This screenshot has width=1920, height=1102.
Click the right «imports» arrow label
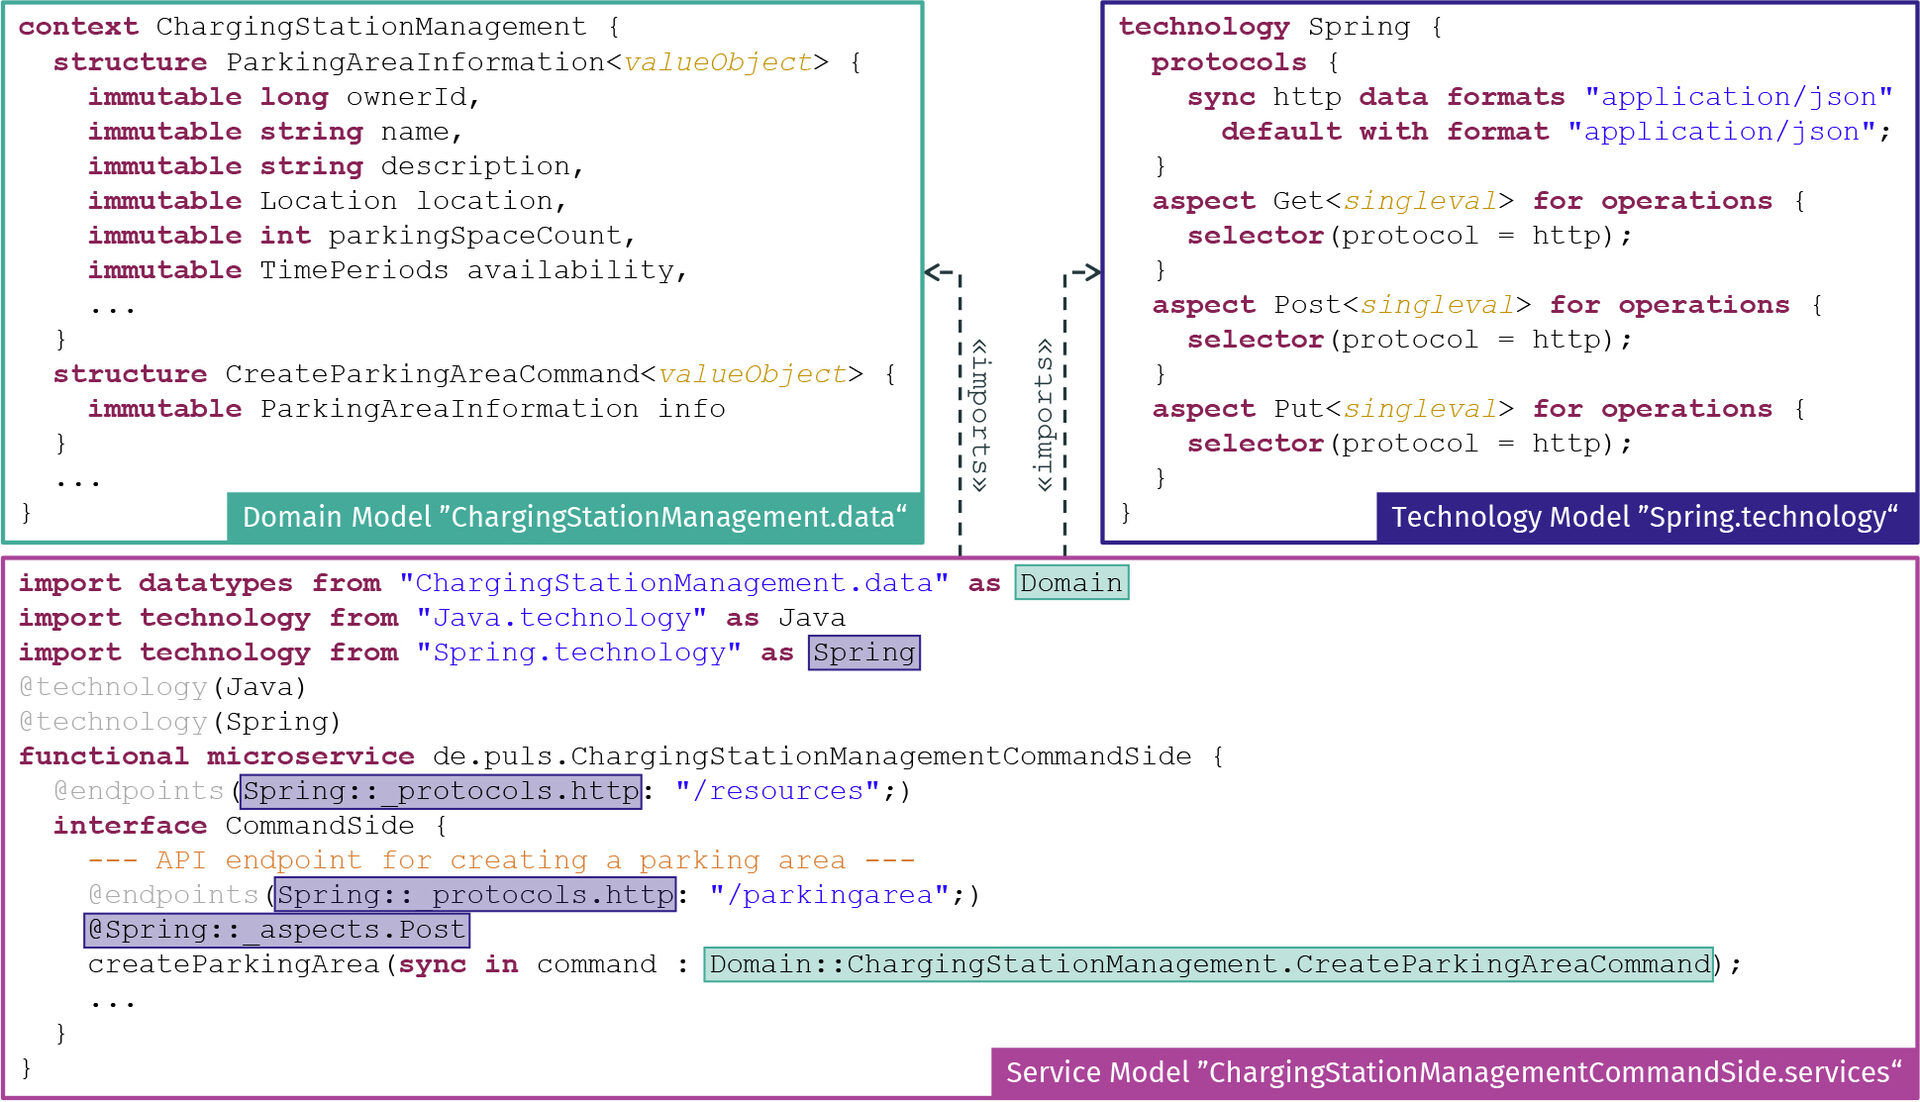pos(1044,415)
